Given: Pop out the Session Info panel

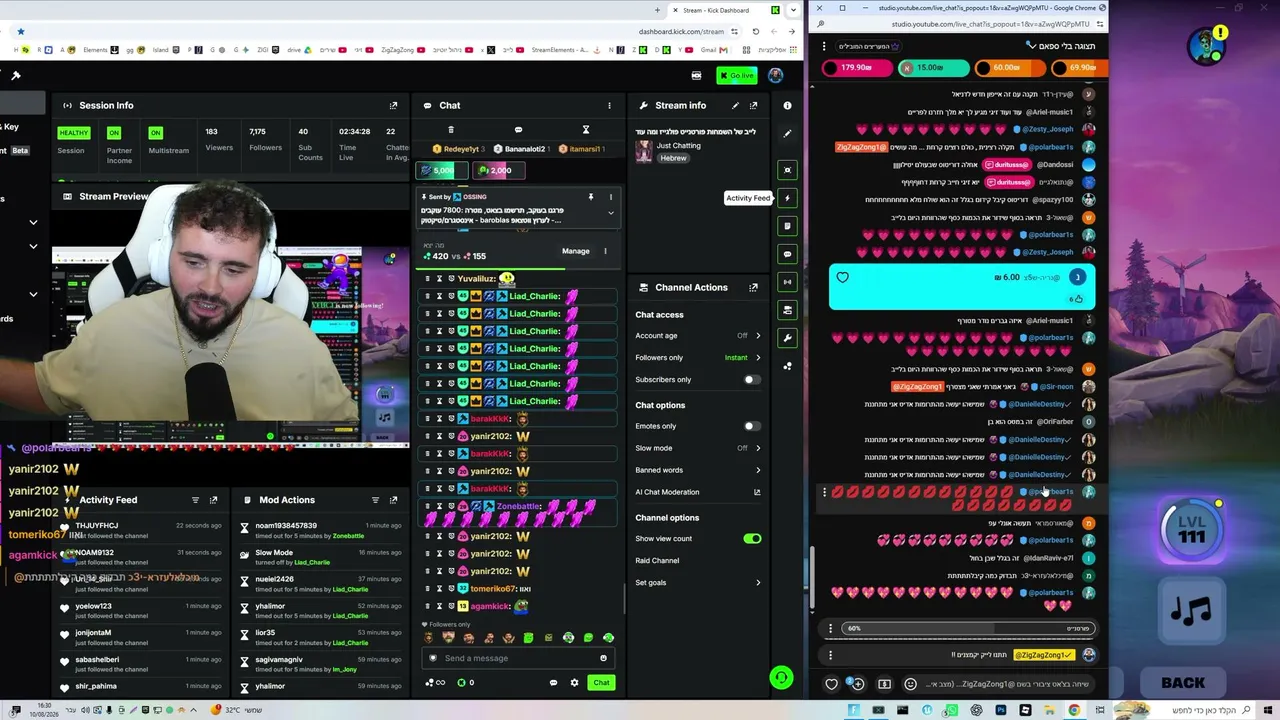Looking at the screenshot, I should point(393,105).
